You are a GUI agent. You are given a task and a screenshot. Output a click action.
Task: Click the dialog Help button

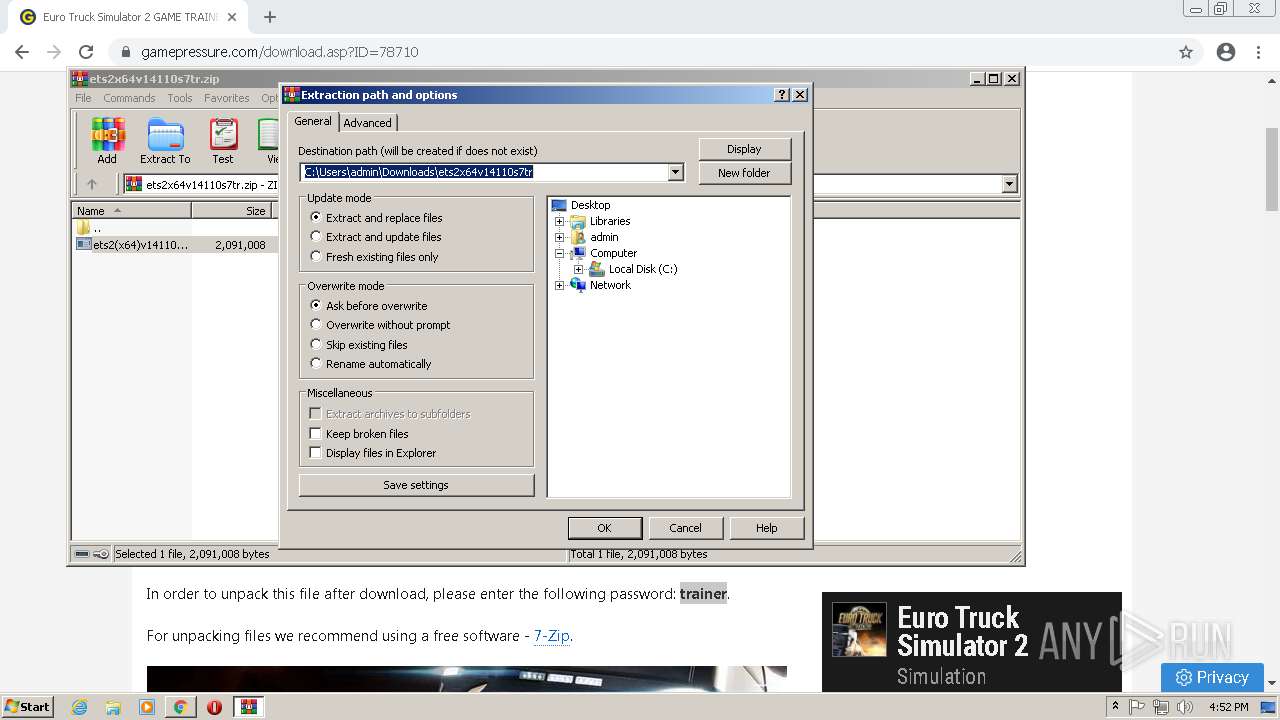pos(766,528)
